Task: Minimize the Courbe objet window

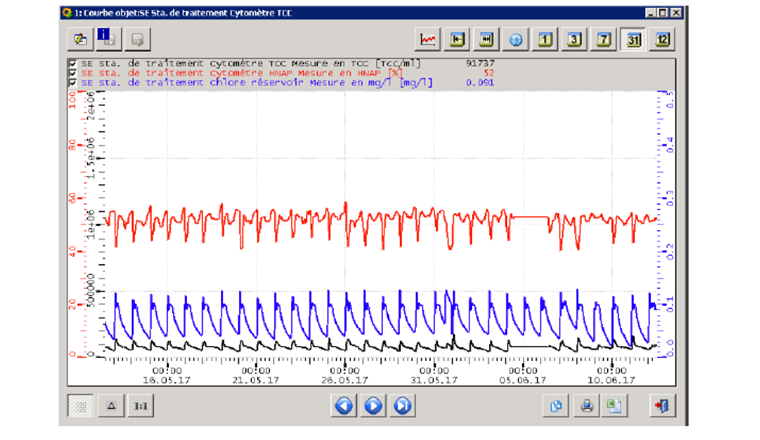Action: pos(651,13)
